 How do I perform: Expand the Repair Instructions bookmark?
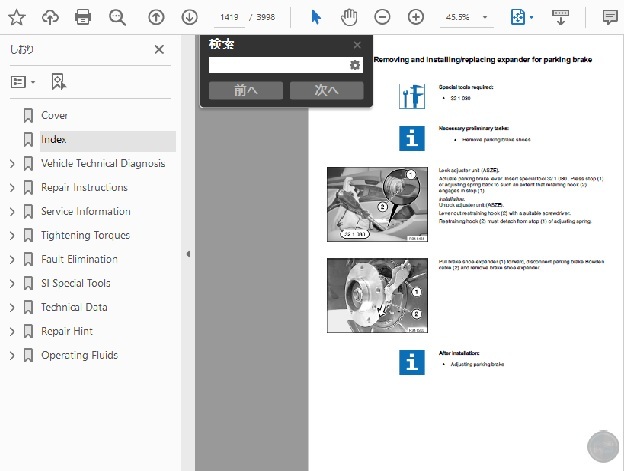coord(12,188)
